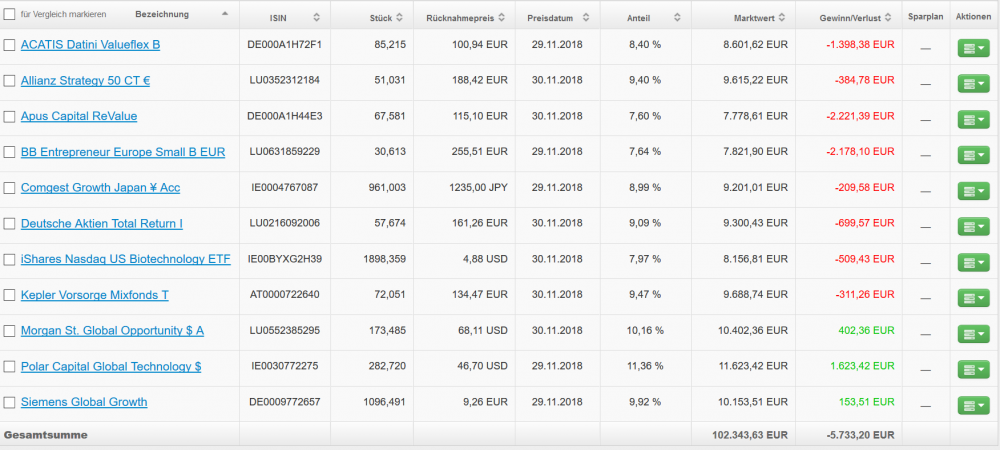Toggle the header 'für Vergleich markieren' checkbox
The image size is (1000, 450).
tap(9, 15)
